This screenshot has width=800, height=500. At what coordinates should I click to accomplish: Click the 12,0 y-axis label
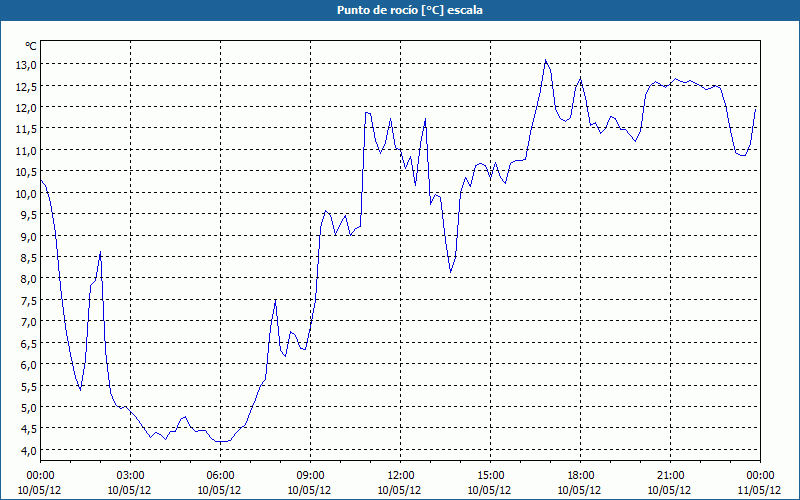coord(28,107)
